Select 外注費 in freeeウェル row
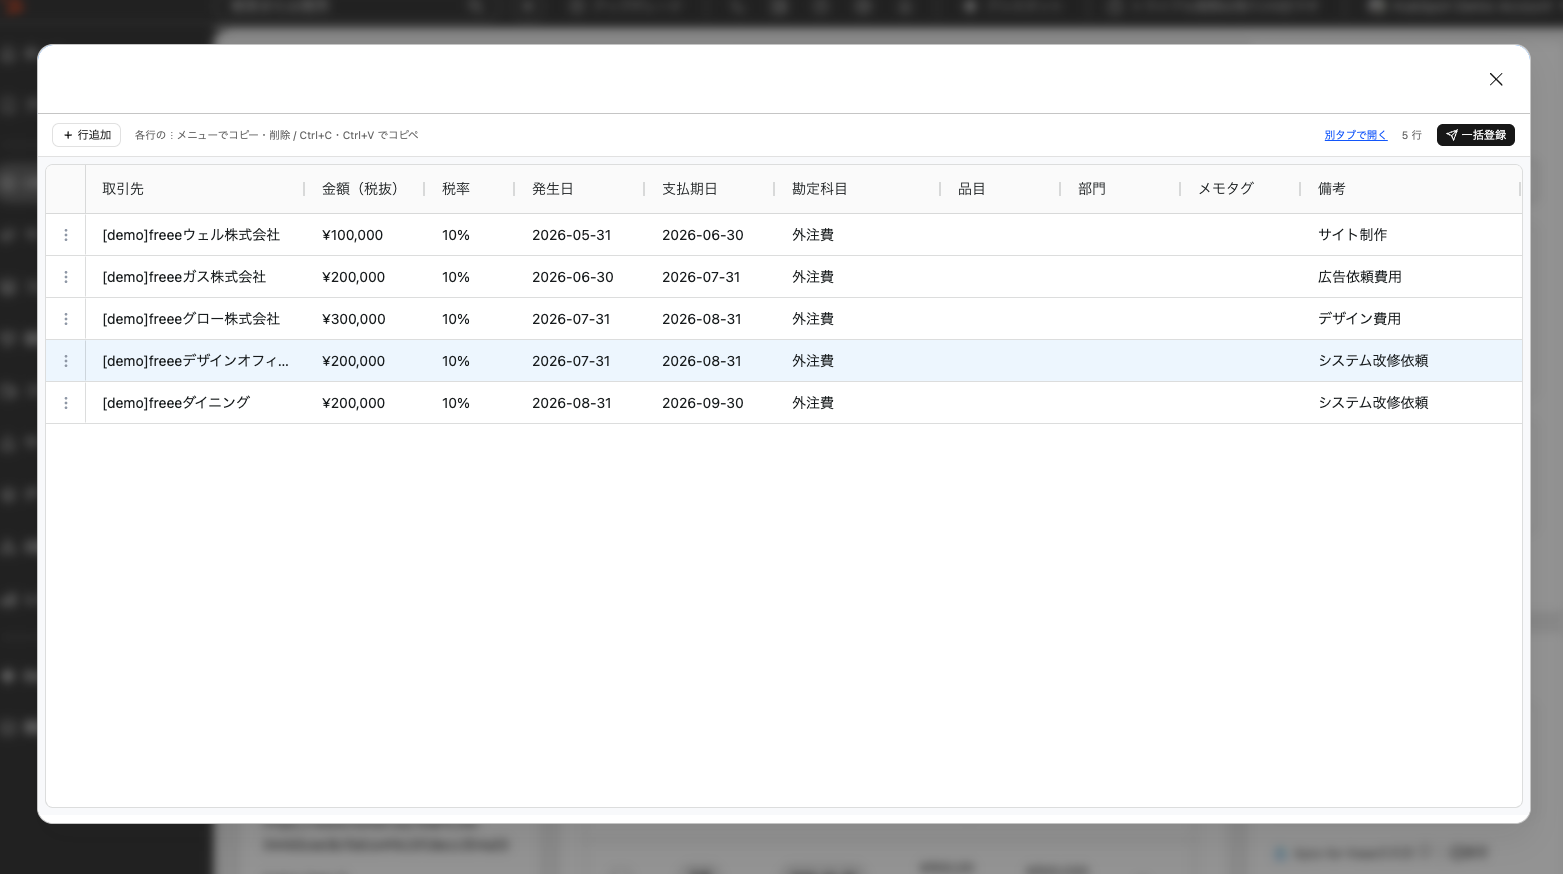Viewport: 1563px width, 874px height. (858, 235)
